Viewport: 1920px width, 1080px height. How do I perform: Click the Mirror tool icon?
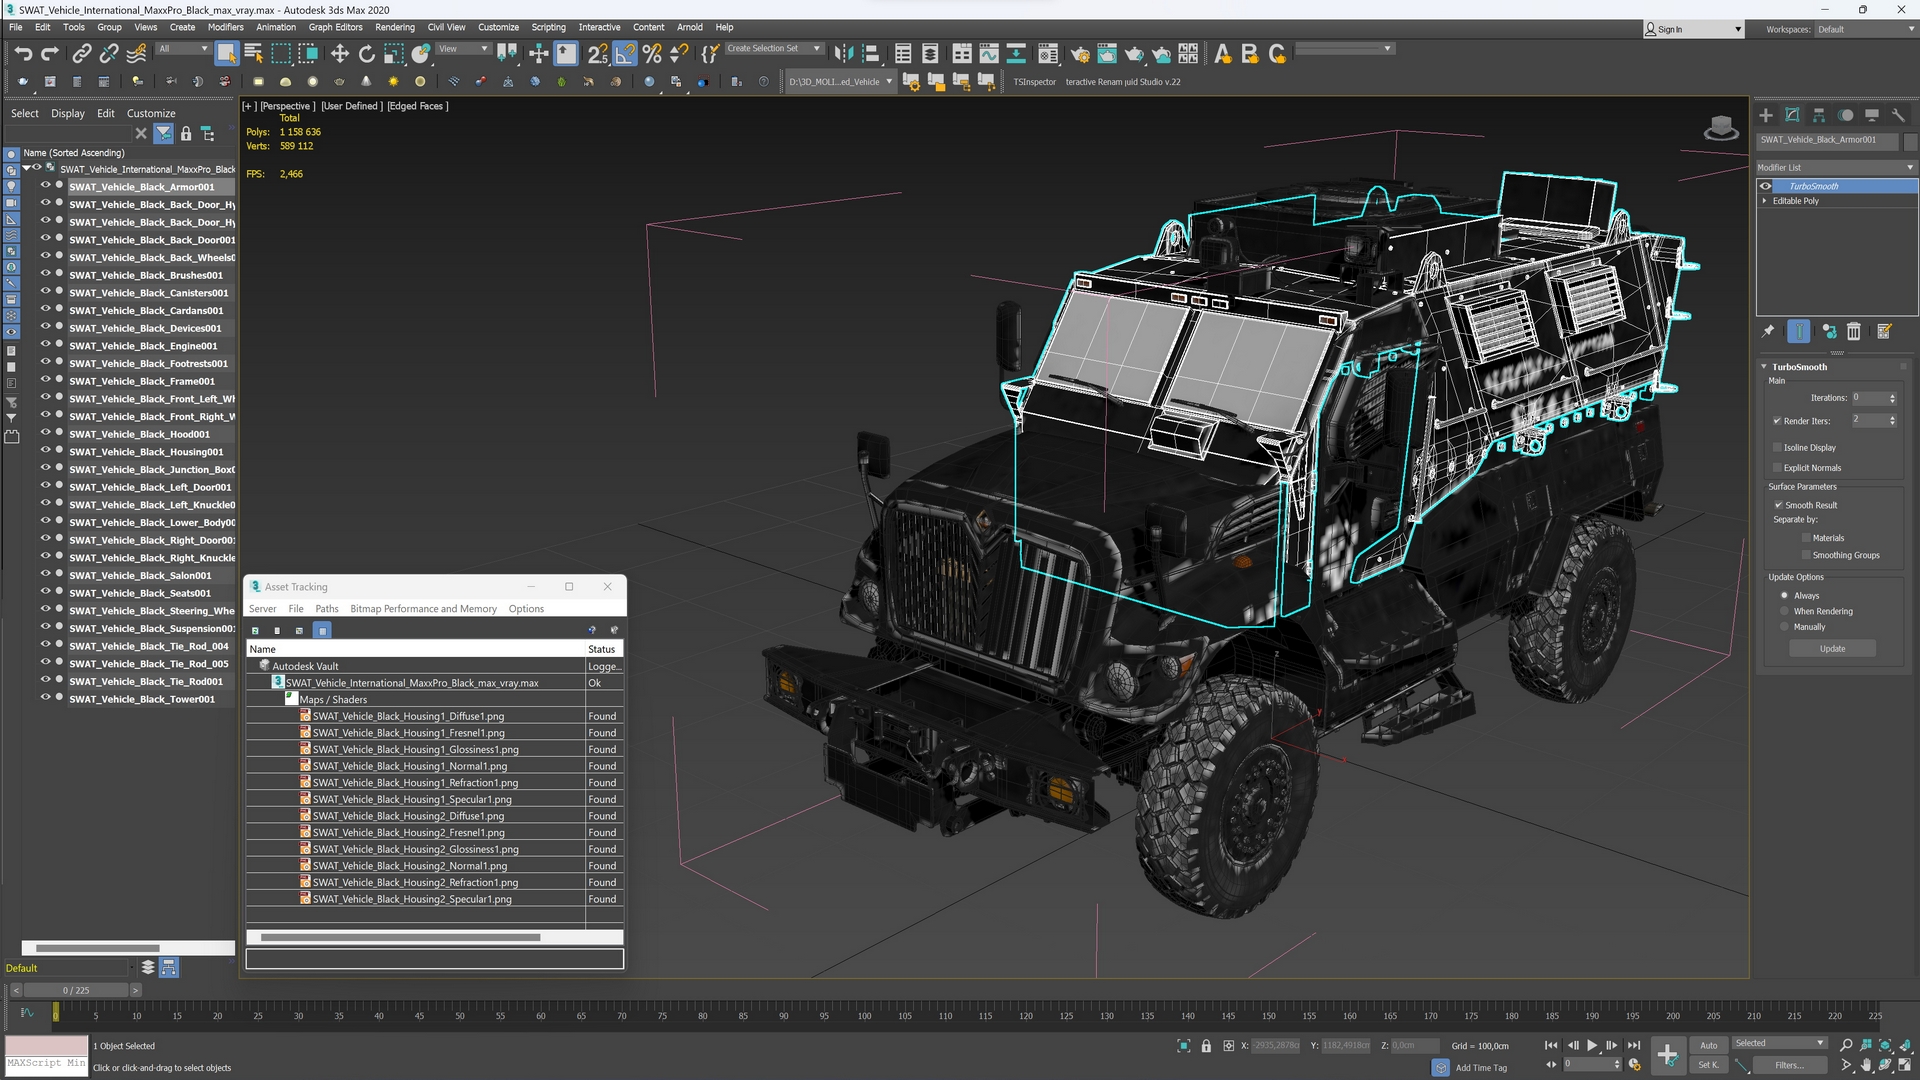tap(844, 54)
